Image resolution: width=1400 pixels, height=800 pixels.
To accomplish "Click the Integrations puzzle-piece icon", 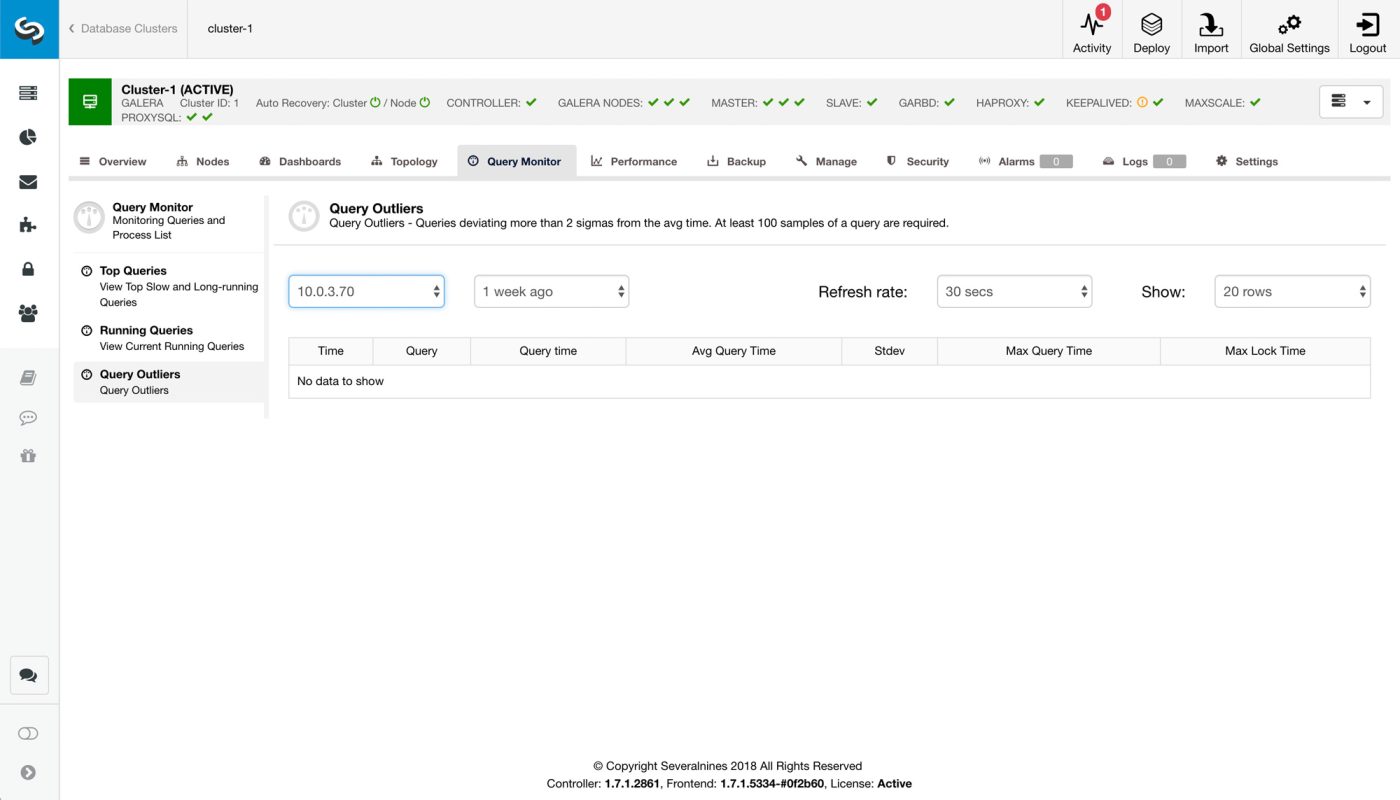I will [x=29, y=225].
